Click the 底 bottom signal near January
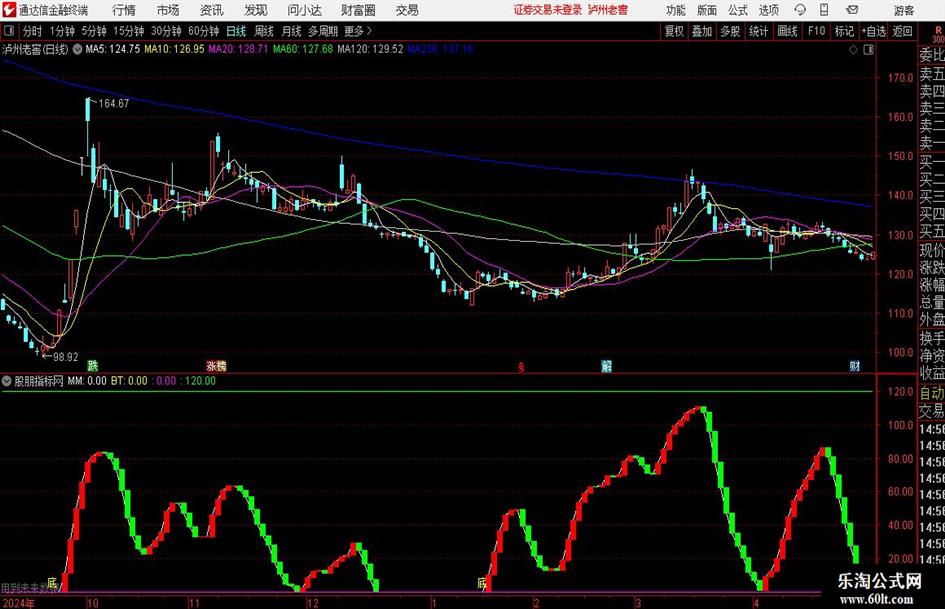 481,583
